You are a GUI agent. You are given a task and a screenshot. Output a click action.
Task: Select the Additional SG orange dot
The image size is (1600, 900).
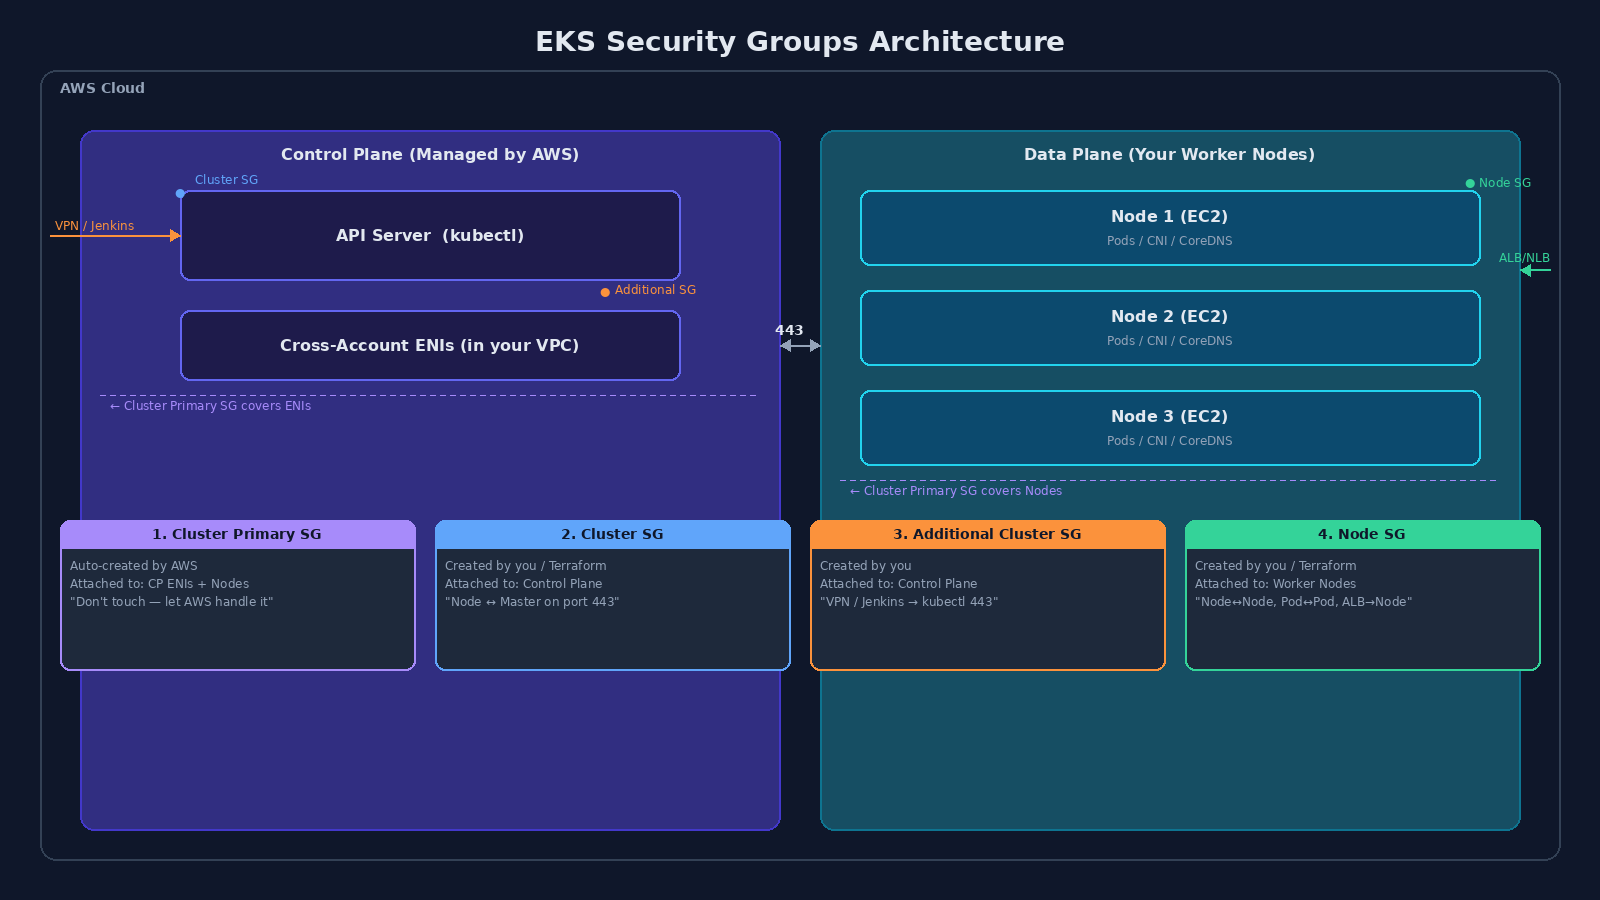[605, 292]
